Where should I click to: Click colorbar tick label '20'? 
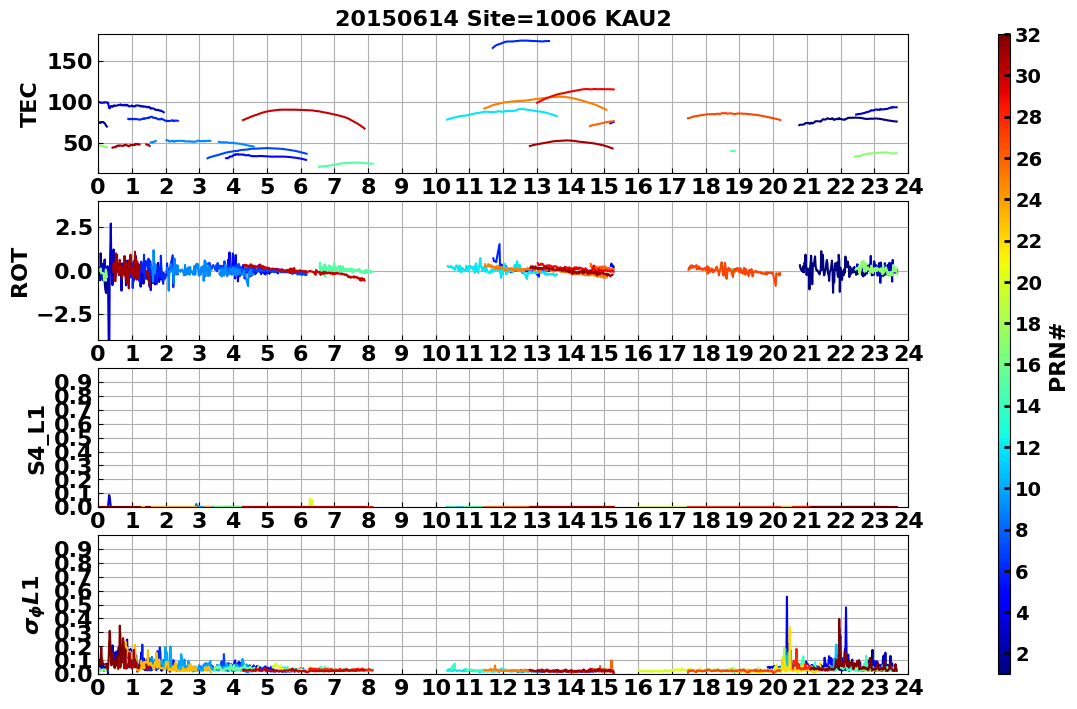pos(1028,282)
